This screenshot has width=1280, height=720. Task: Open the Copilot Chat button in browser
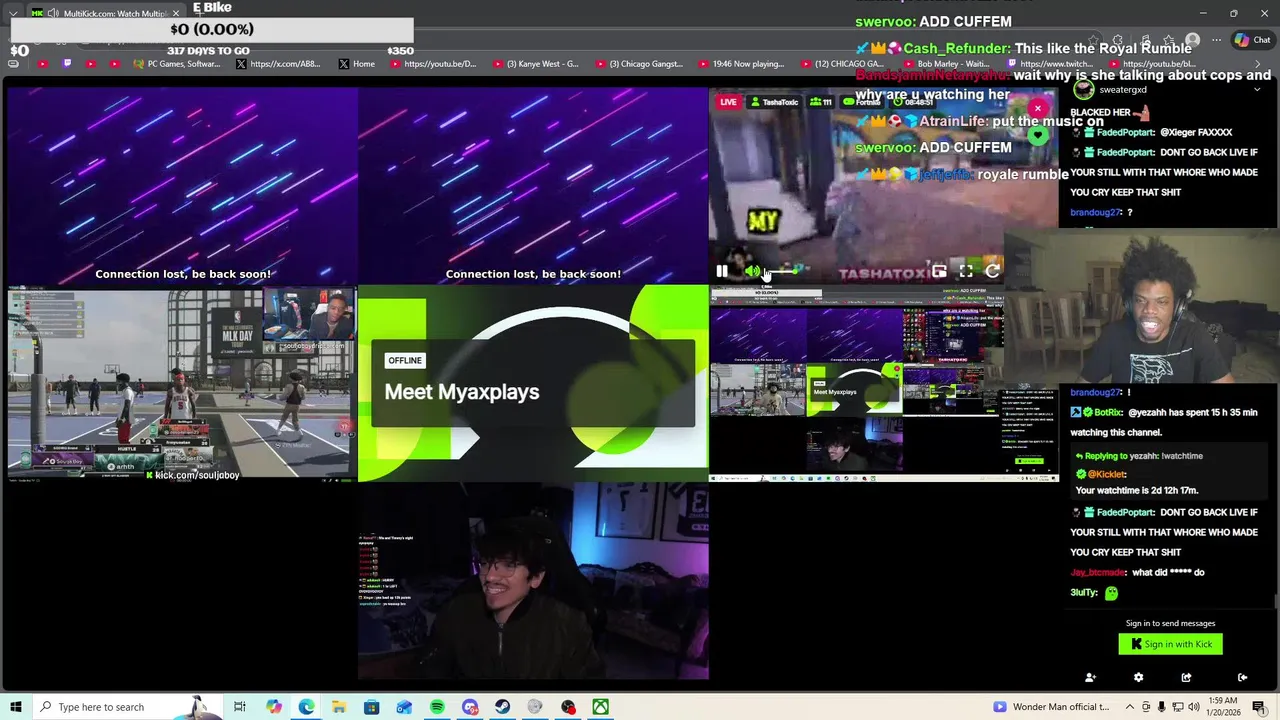(1252, 40)
